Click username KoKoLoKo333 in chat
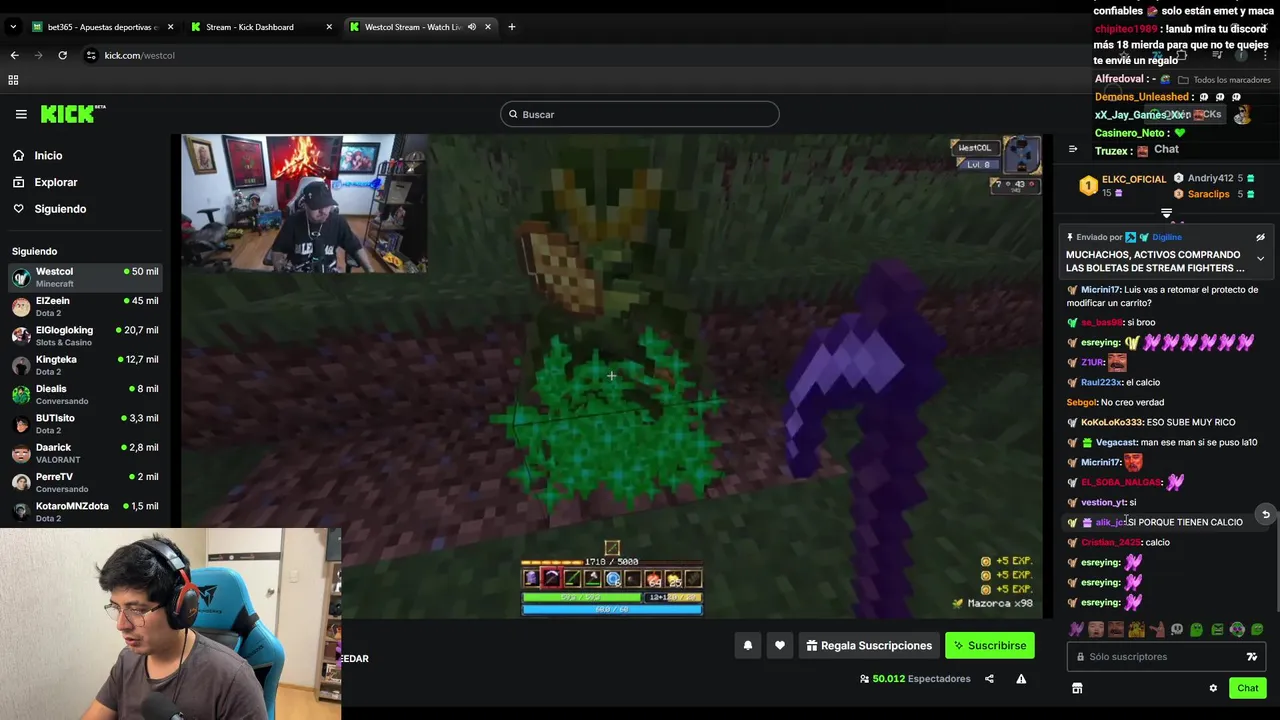This screenshot has width=1280, height=720. point(1111,422)
